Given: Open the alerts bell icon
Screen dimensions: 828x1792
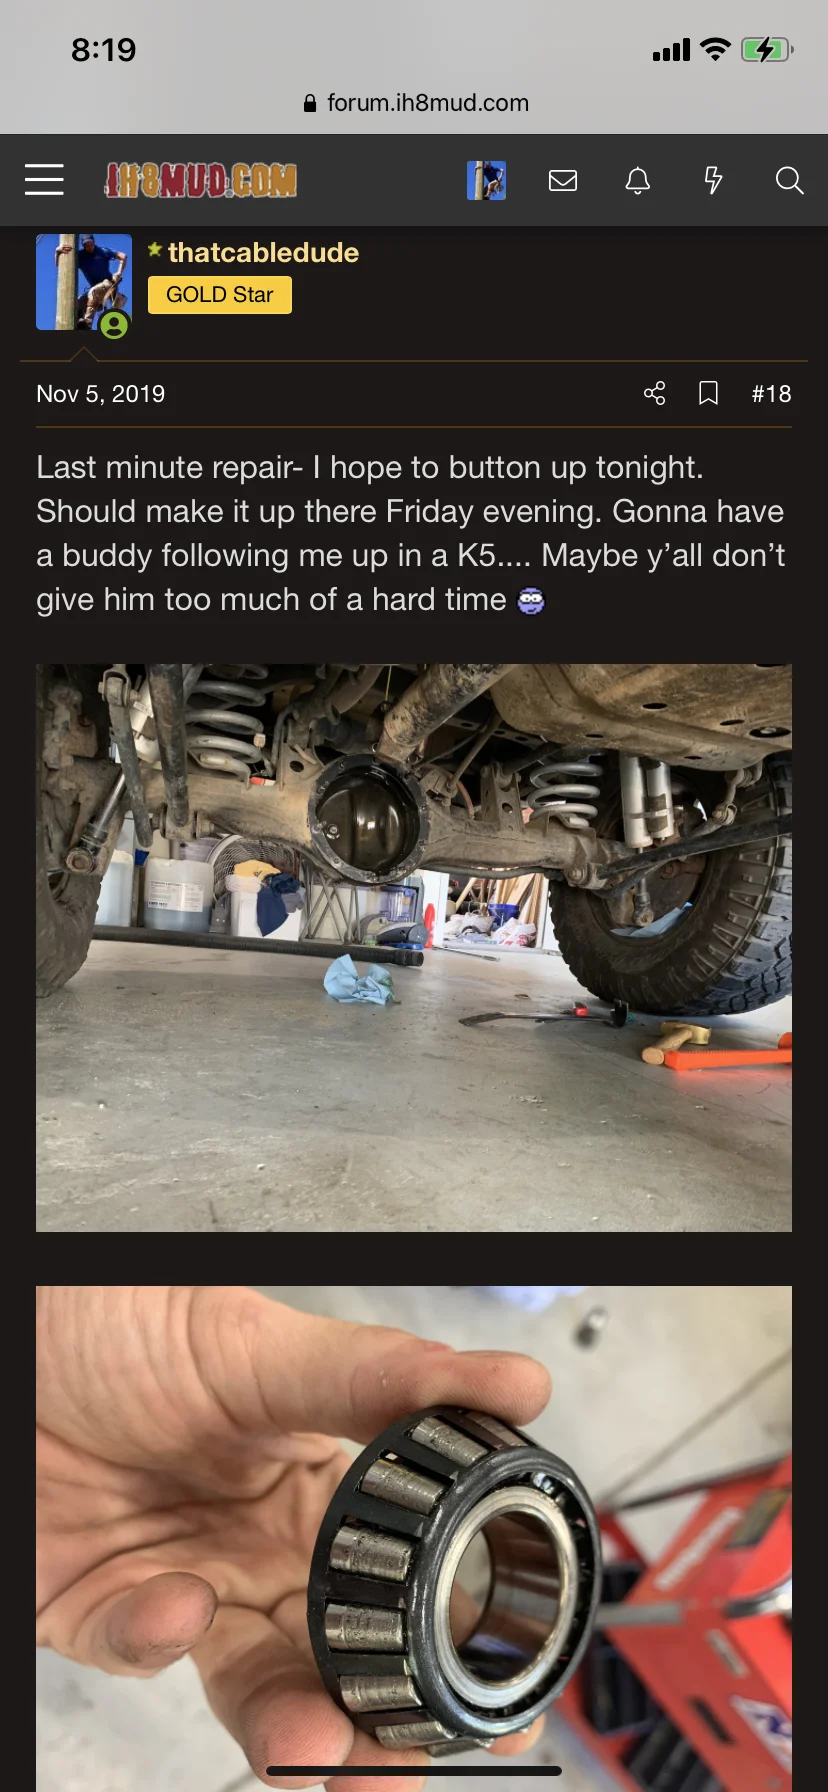Looking at the screenshot, I should [x=638, y=180].
